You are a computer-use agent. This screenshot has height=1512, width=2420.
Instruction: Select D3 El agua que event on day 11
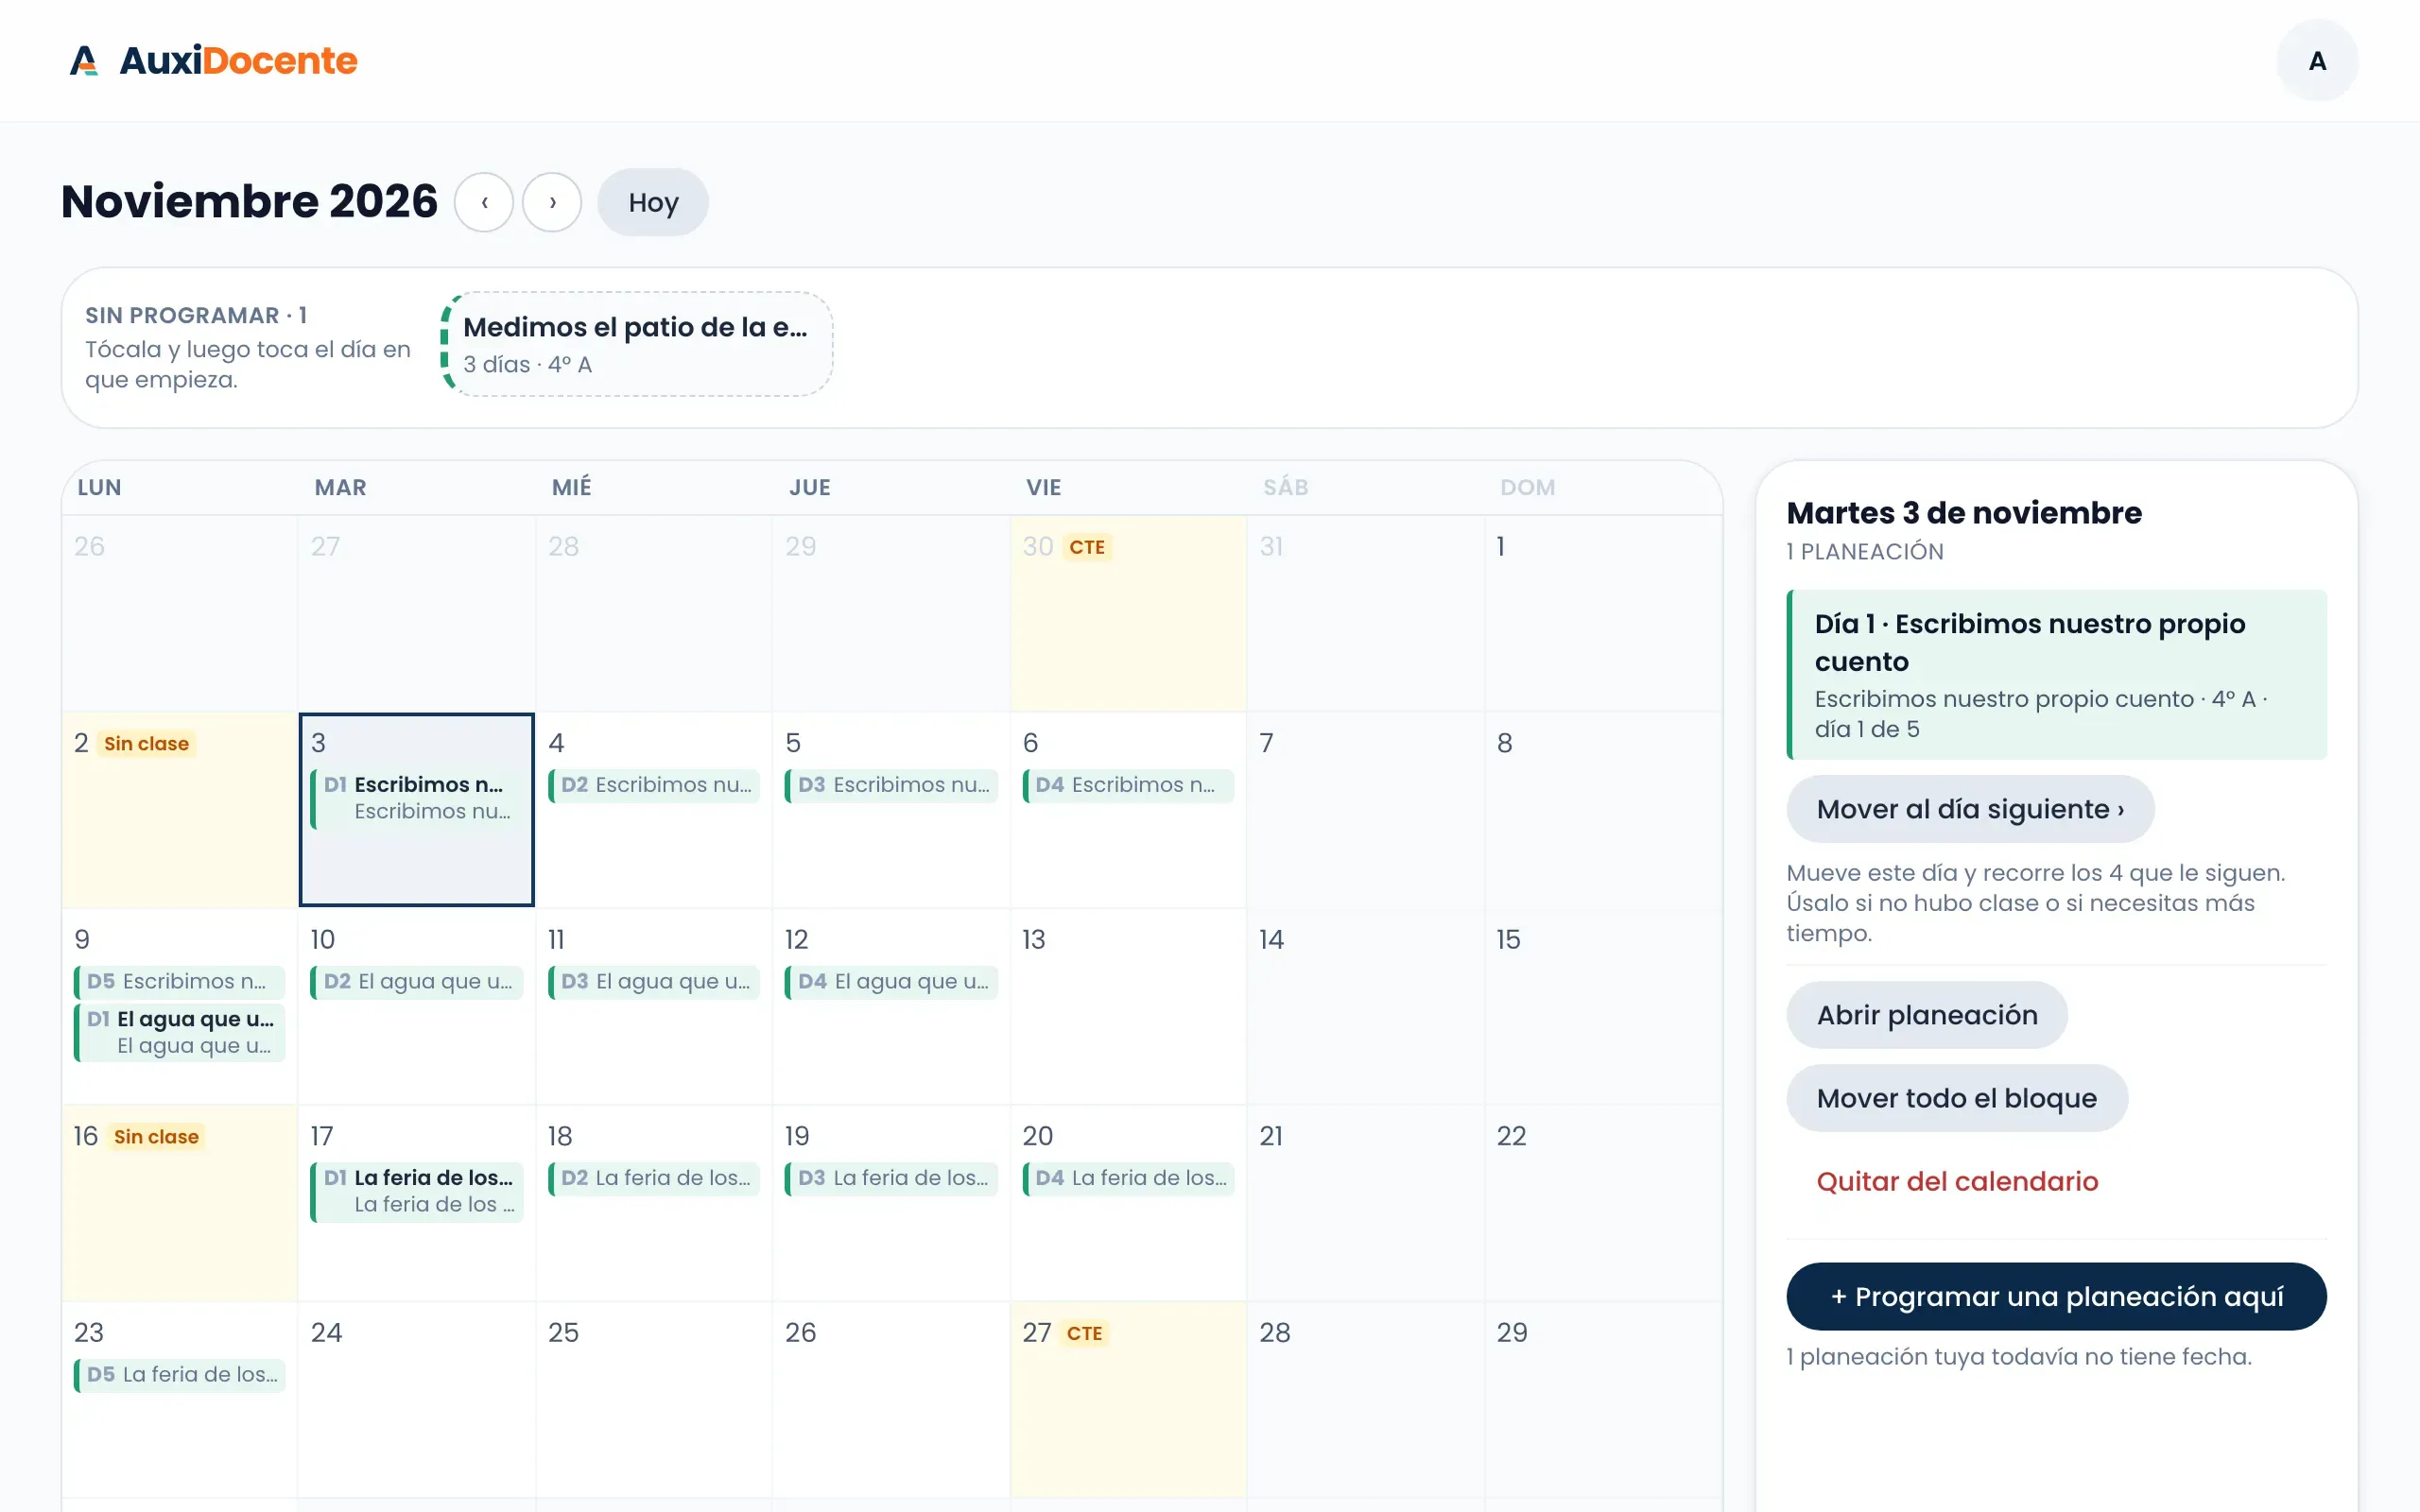click(x=655, y=981)
